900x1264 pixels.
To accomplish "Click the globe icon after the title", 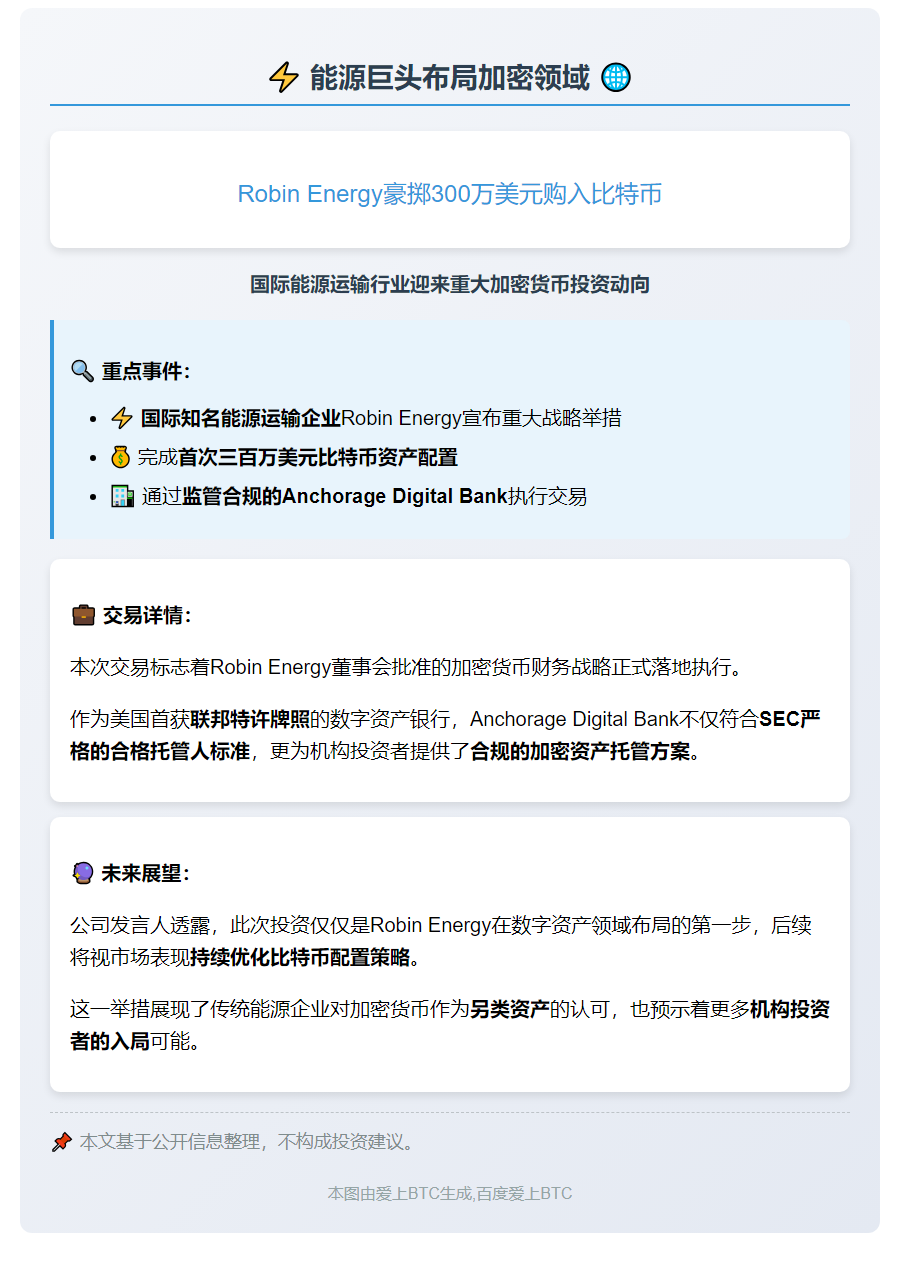I will click(x=616, y=77).
